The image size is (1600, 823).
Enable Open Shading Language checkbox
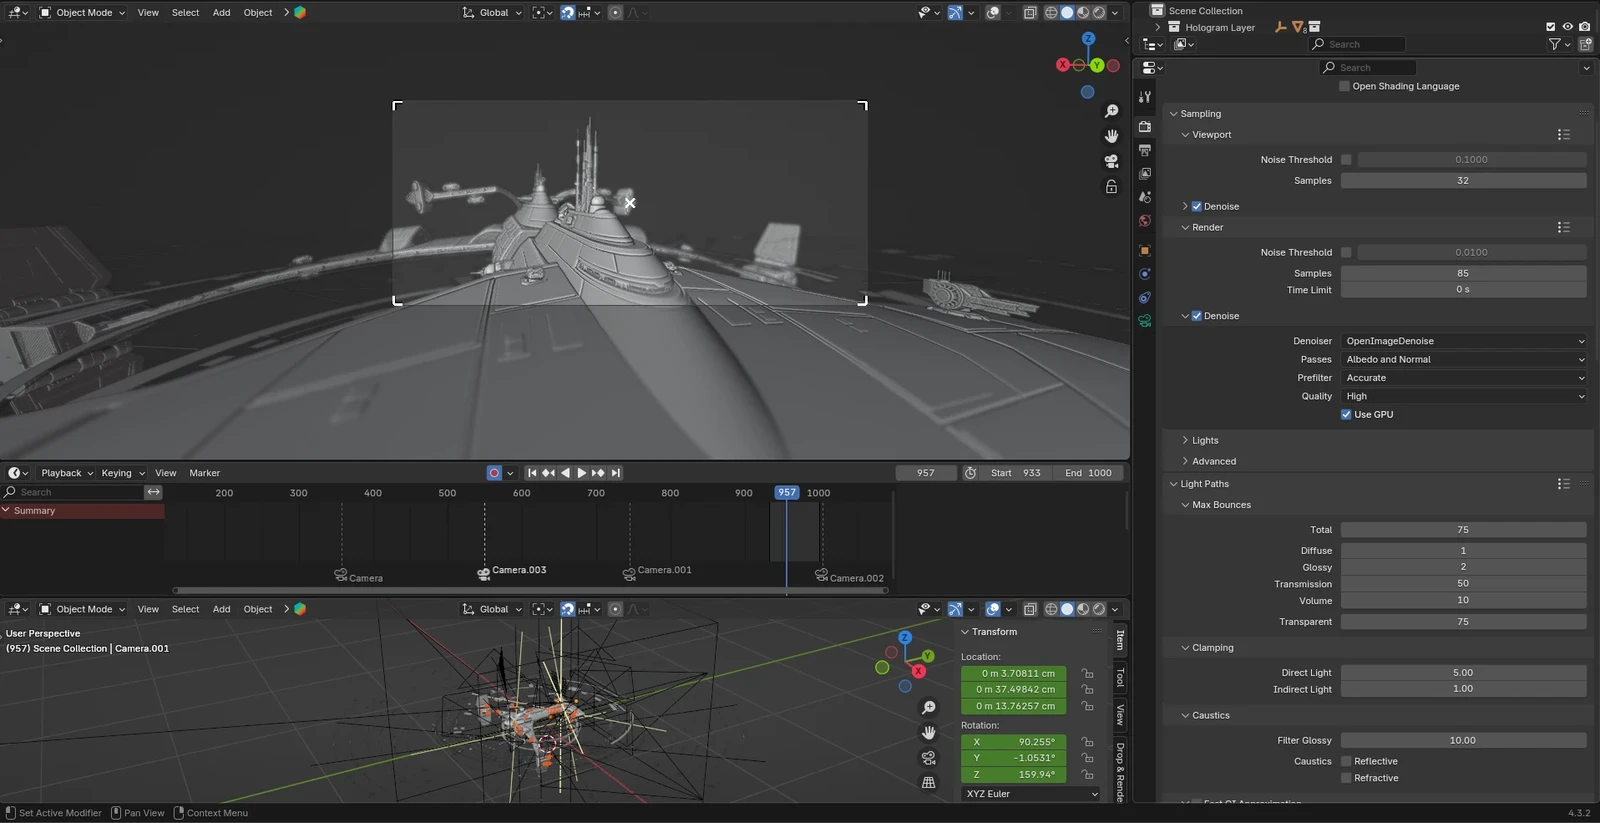click(1344, 87)
